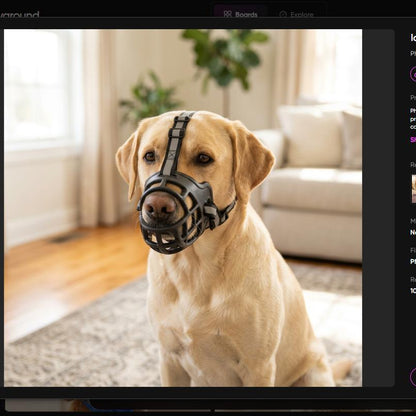Click the Boards grid icon
Viewport: 416px width, 416px height.
tap(228, 14)
